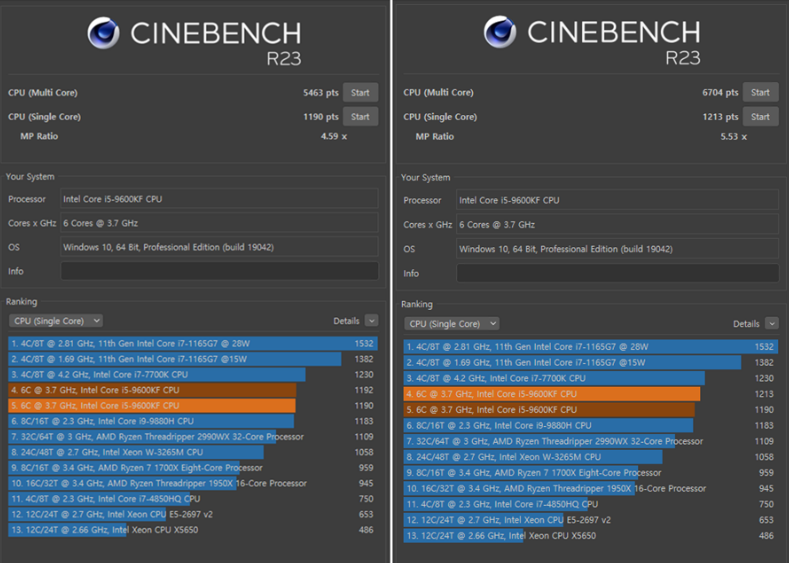This screenshot has width=789, height=563.
Task: Select i7-1165G7 @ 28W row in left ranking
Action: point(193,344)
